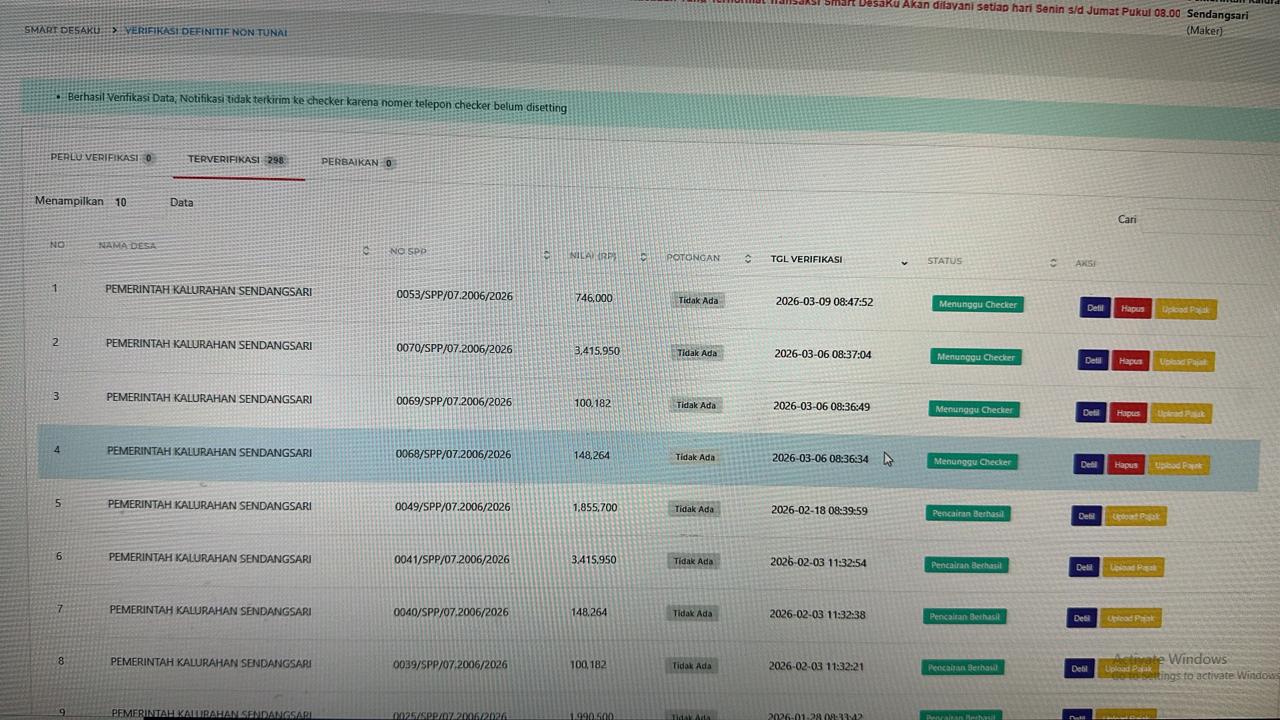The height and width of the screenshot is (720, 1280).
Task: Sort by the POTONGAN column arrow
Action: click(748, 259)
